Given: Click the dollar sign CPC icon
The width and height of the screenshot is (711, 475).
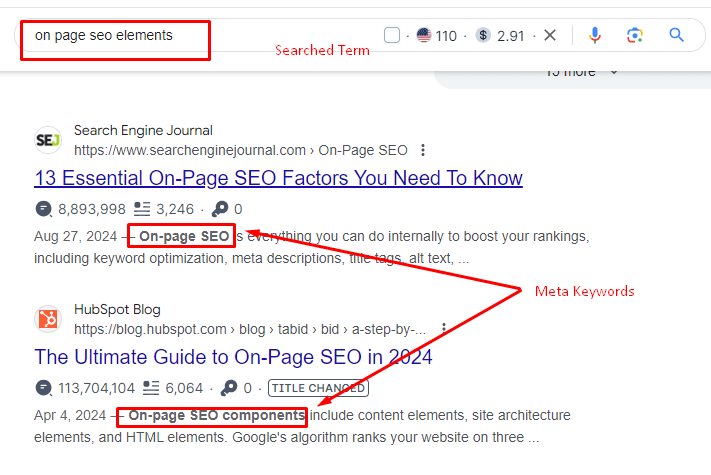Looking at the screenshot, I should click(483, 35).
